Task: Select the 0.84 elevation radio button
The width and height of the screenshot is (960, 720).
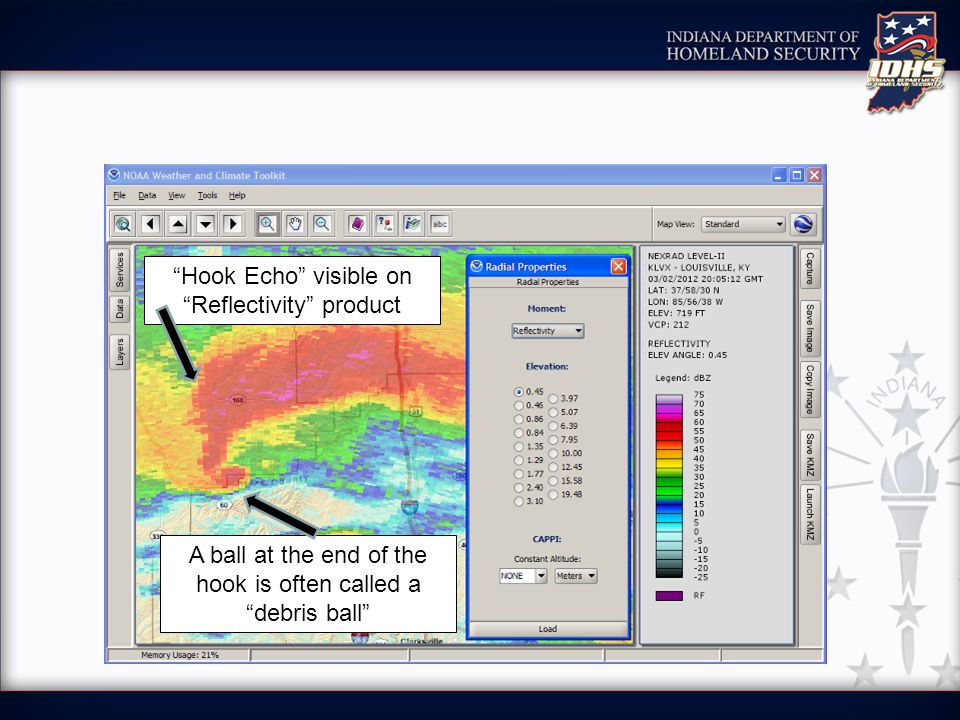Action: point(519,433)
